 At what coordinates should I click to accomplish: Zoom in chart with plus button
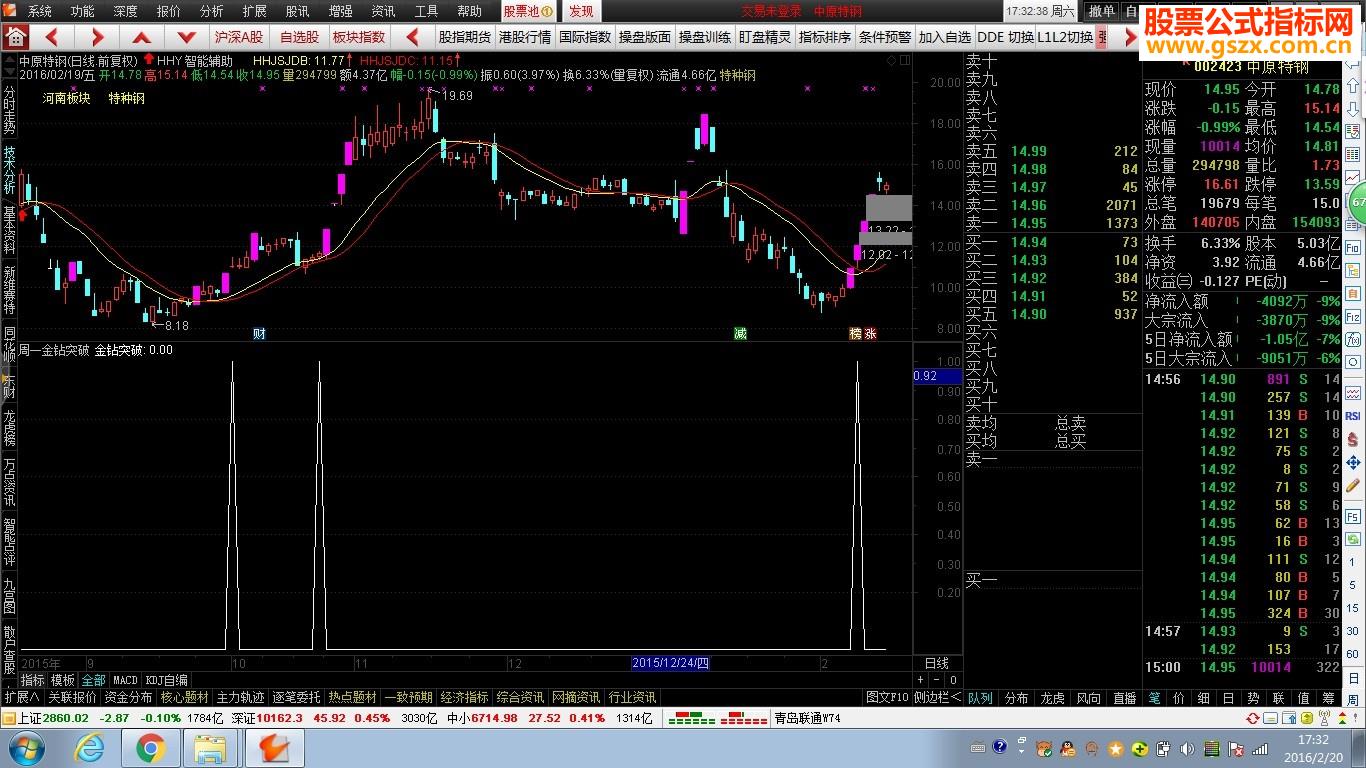921,680
